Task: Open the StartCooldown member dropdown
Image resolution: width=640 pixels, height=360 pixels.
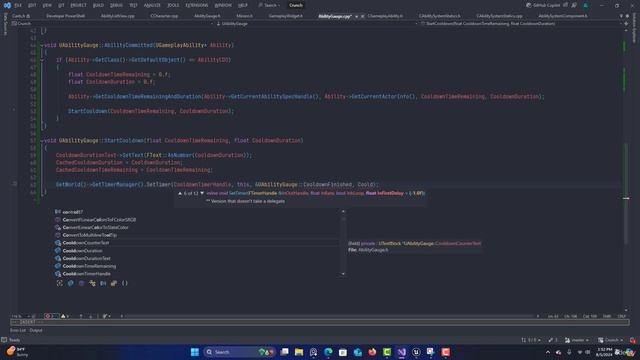Action: [x=521, y=24]
